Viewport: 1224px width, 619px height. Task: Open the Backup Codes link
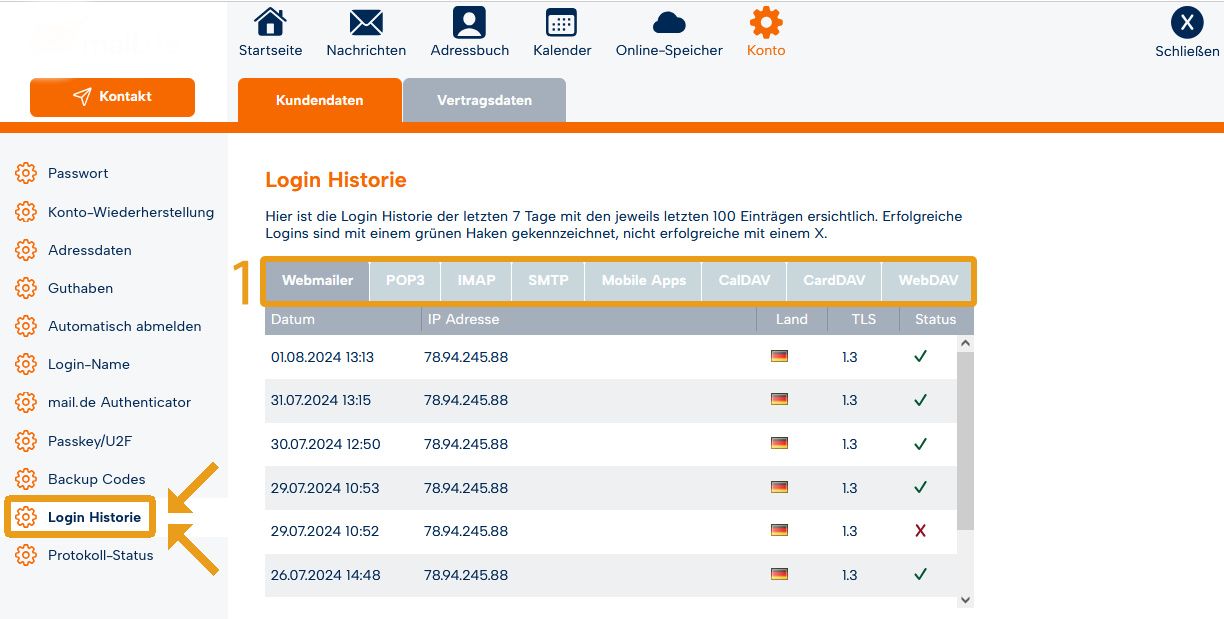point(97,479)
